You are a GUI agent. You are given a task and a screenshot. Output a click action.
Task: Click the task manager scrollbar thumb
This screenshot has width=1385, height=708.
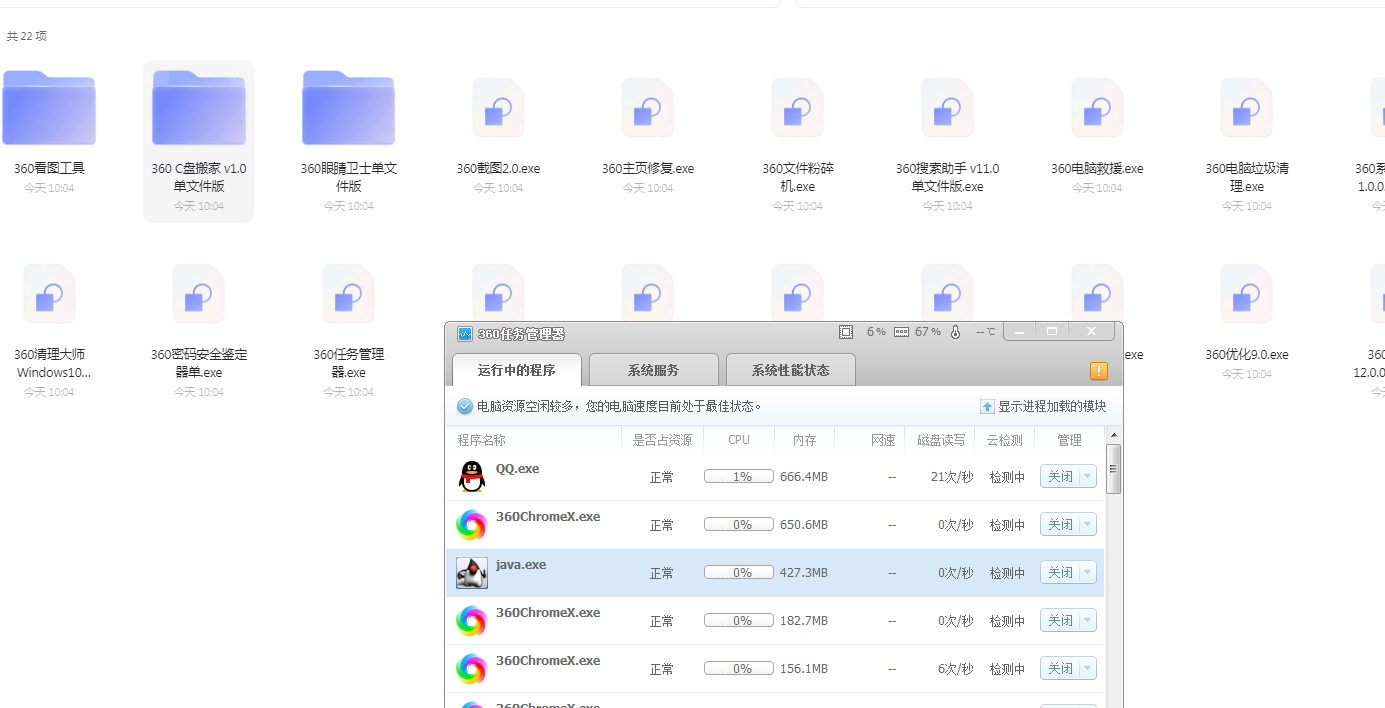click(x=1114, y=469)
